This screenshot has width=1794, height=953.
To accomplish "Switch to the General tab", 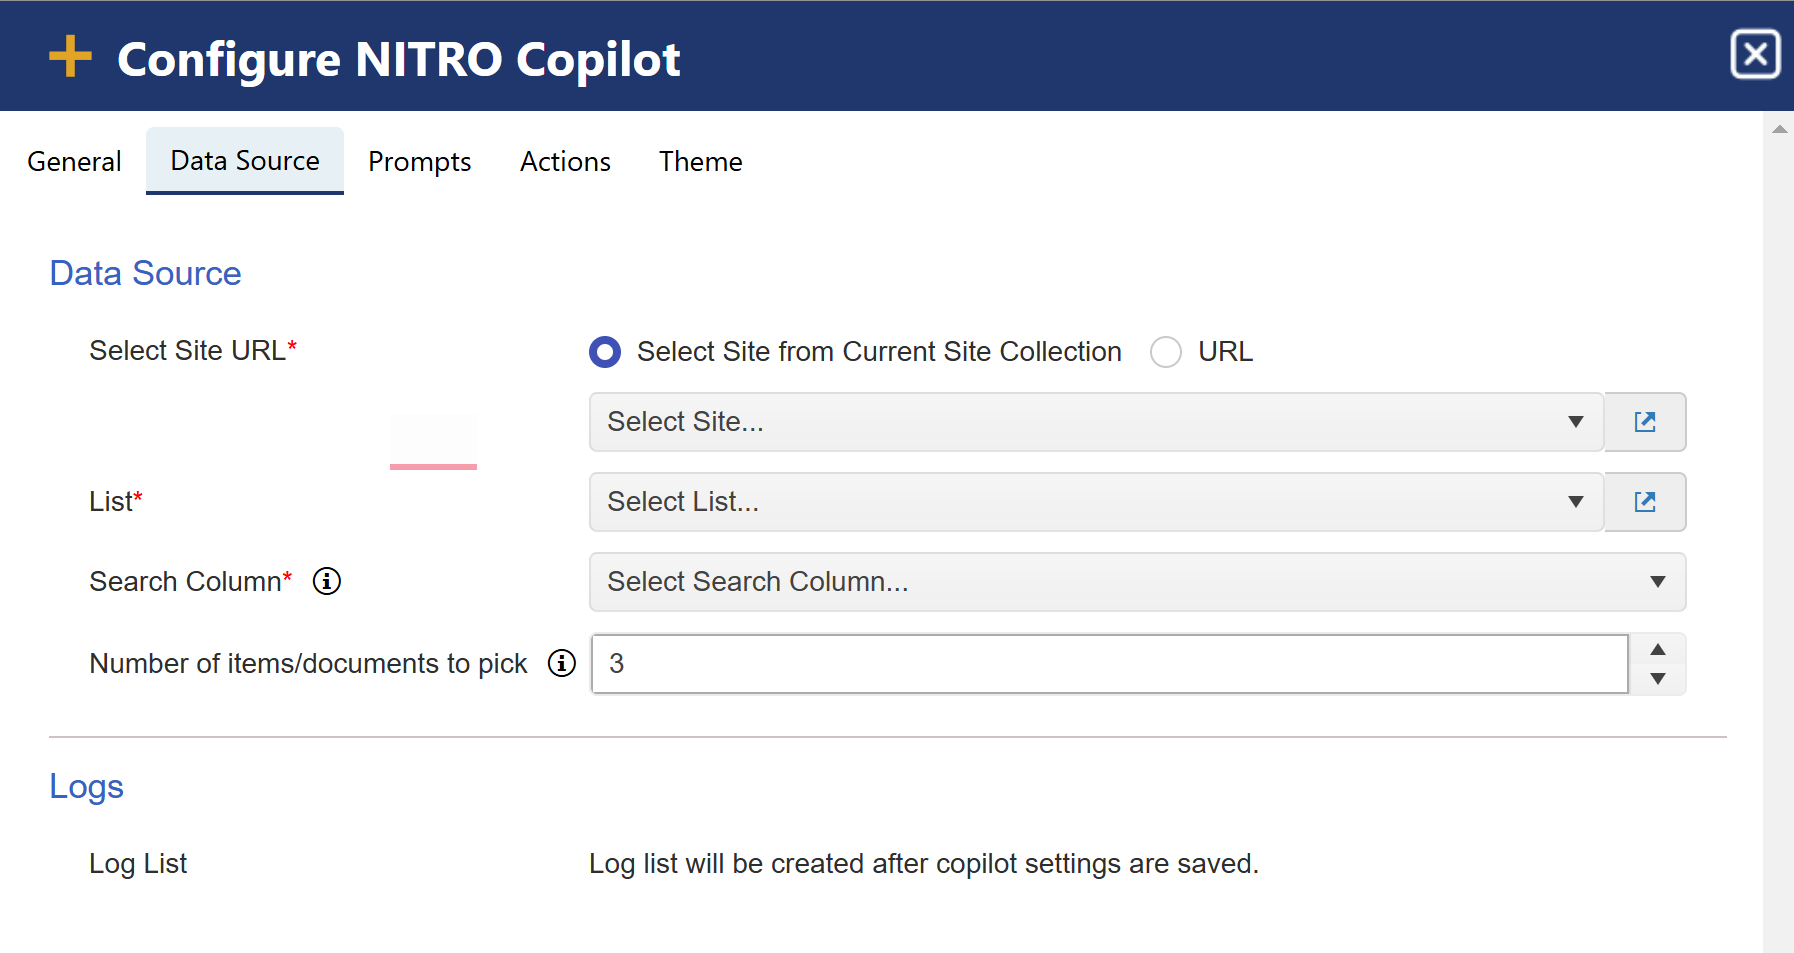I will pos(74,162).
